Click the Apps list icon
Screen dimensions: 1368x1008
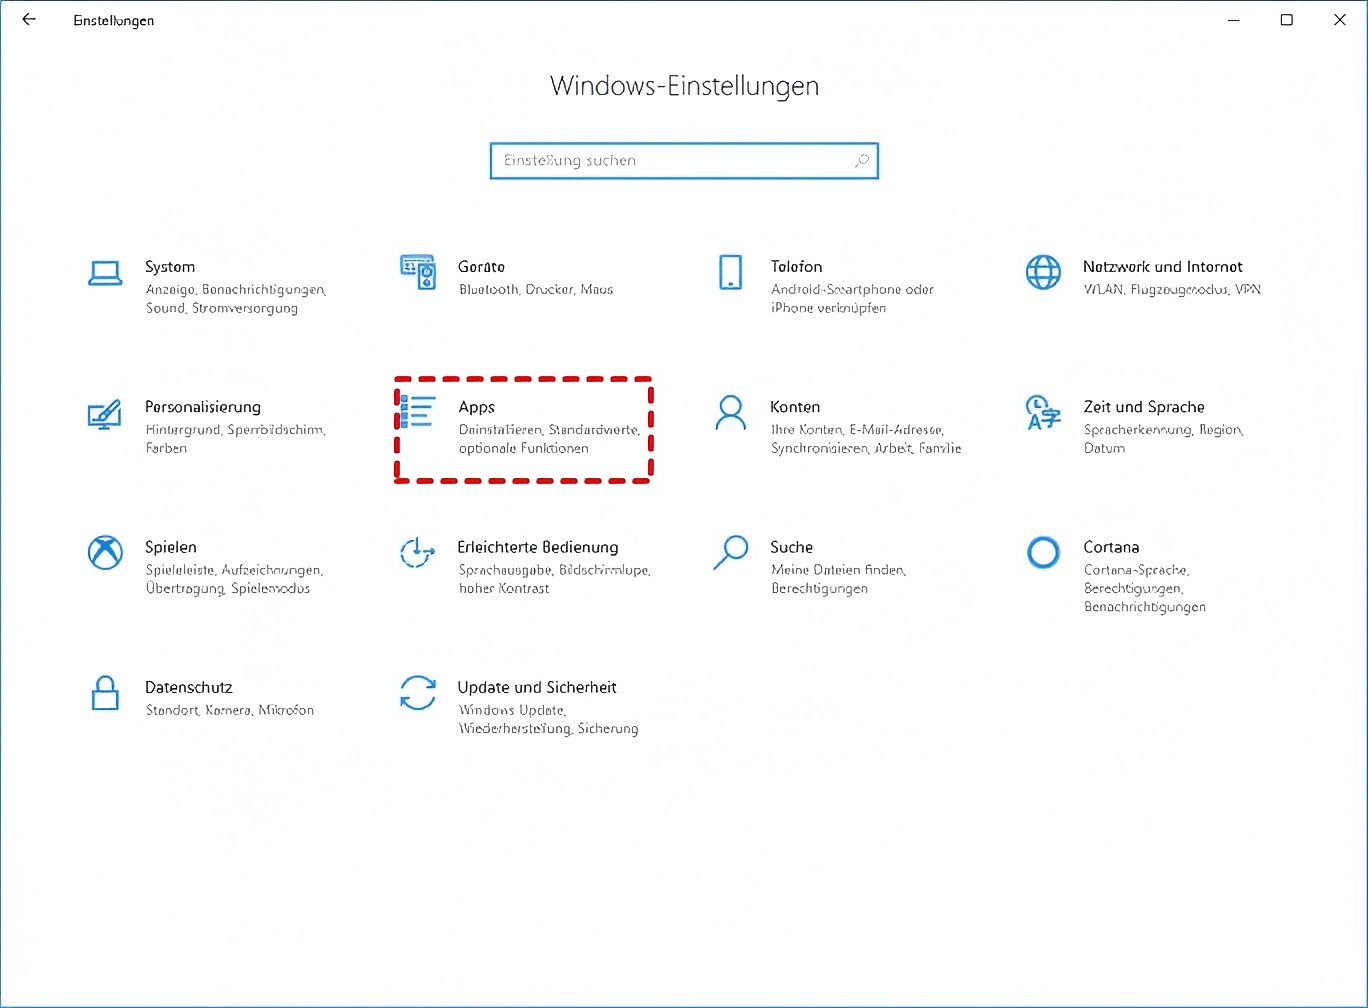coord(417,412)
